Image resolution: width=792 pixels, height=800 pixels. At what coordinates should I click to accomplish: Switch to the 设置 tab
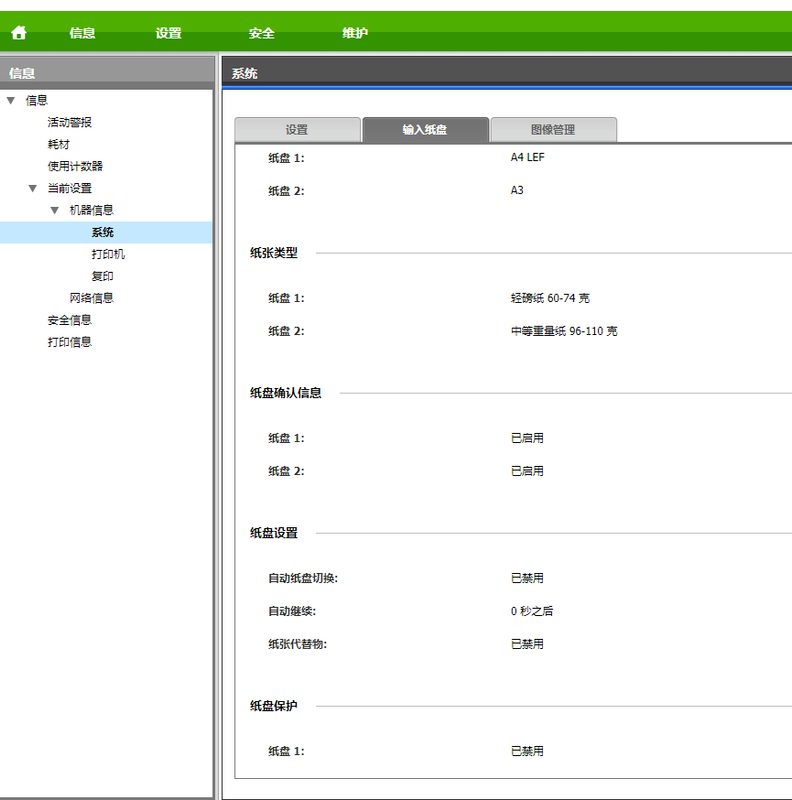coord(297,130)
